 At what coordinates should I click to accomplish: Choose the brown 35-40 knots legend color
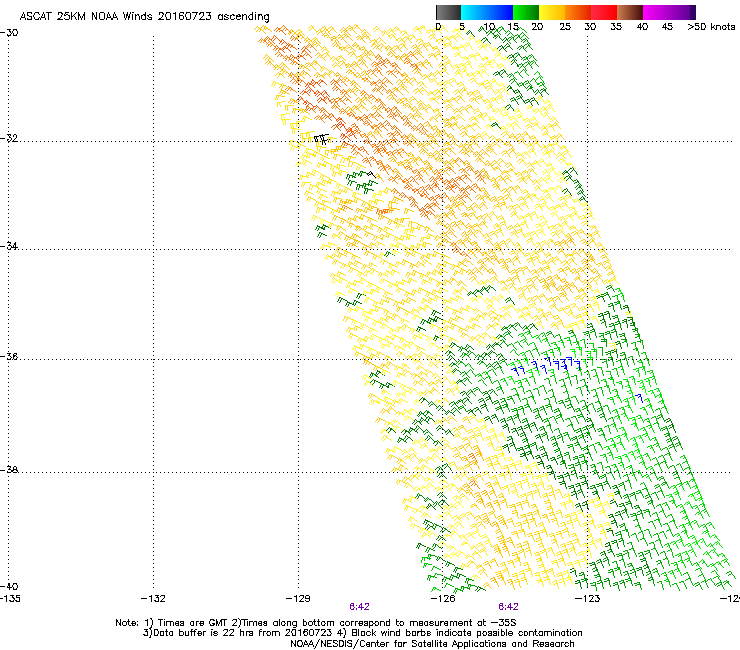click(630, 12)
